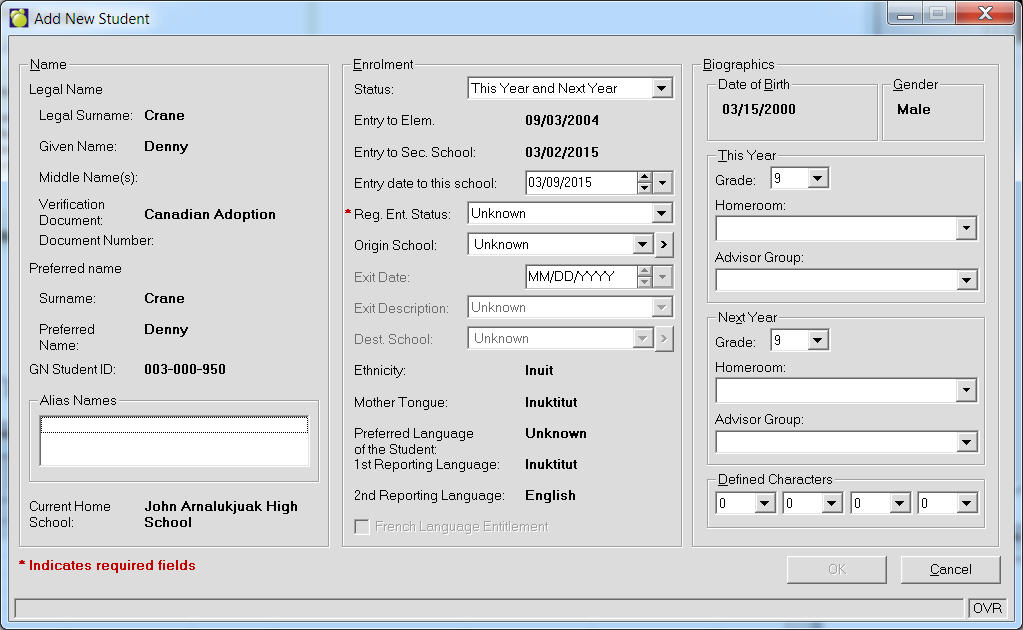Screen dimensions: 1023x630
Task: Open Next Year Advisor Group dropdown
Action: click(x=965, y=442)
